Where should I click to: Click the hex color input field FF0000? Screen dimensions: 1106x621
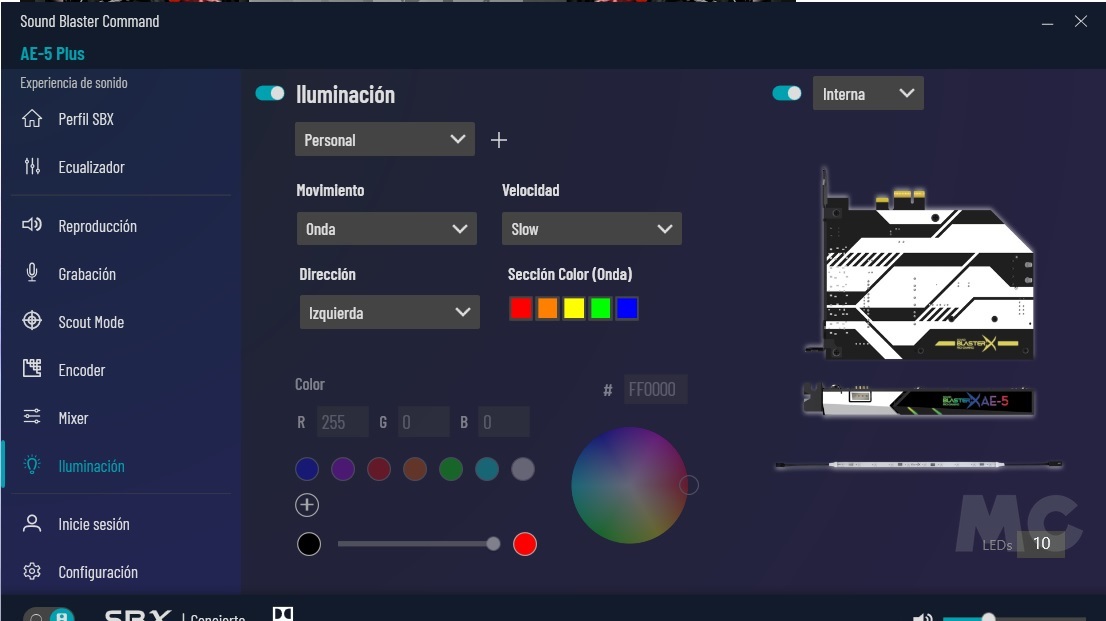click(656, 390)
